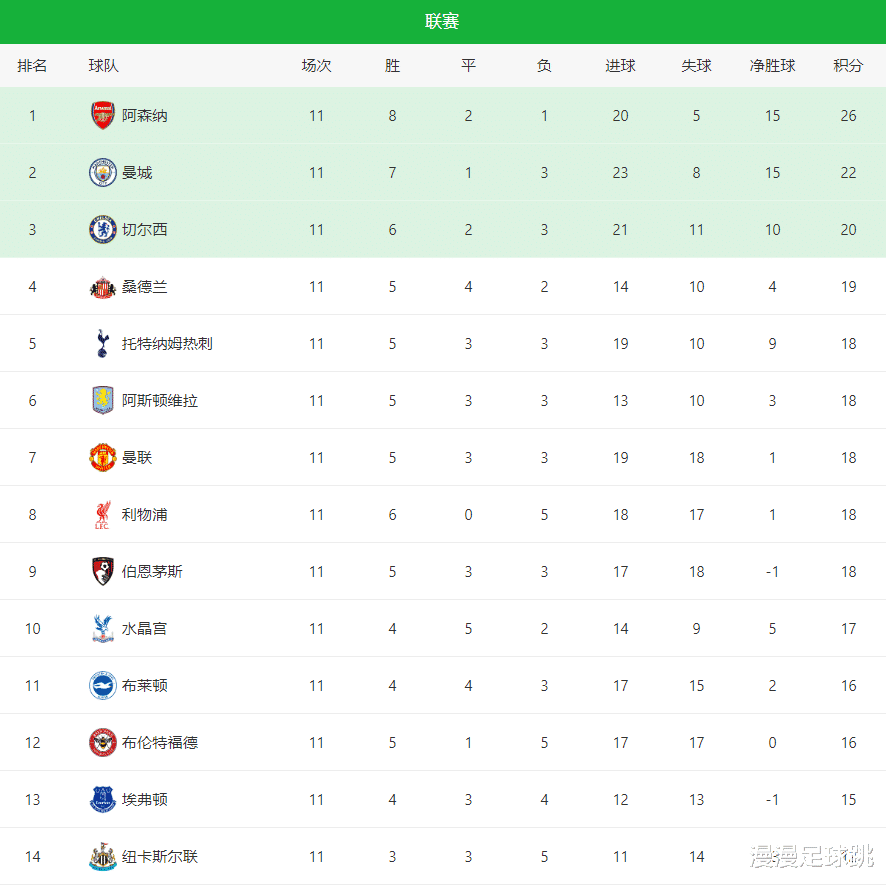
Task: Click the Liverpool club crest icon
Action: point(102,515)
